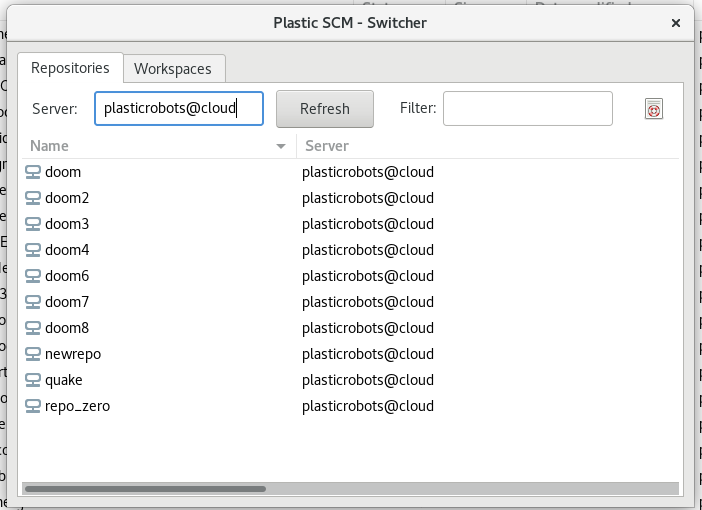Select the quake repository name
702x510 pixels.
tap(64, 380)
